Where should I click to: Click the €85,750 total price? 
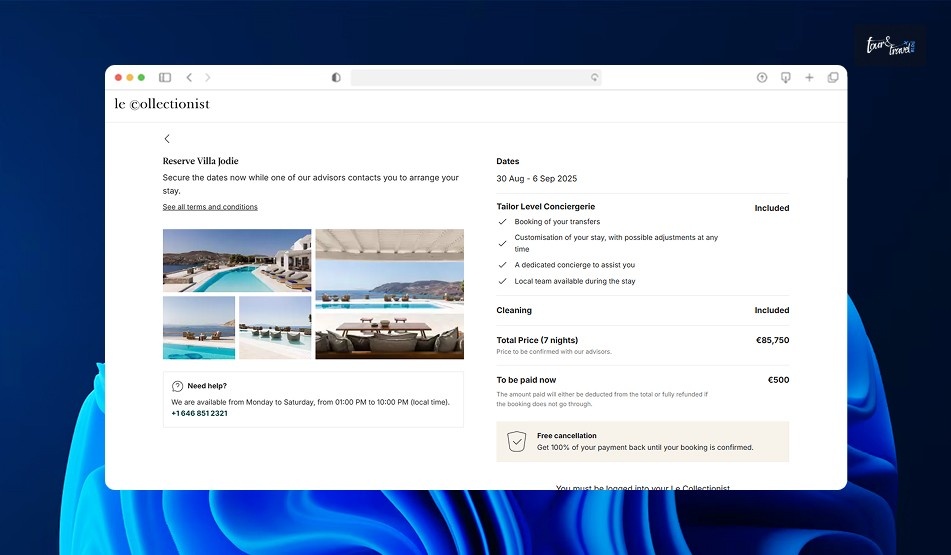point(772,340)
